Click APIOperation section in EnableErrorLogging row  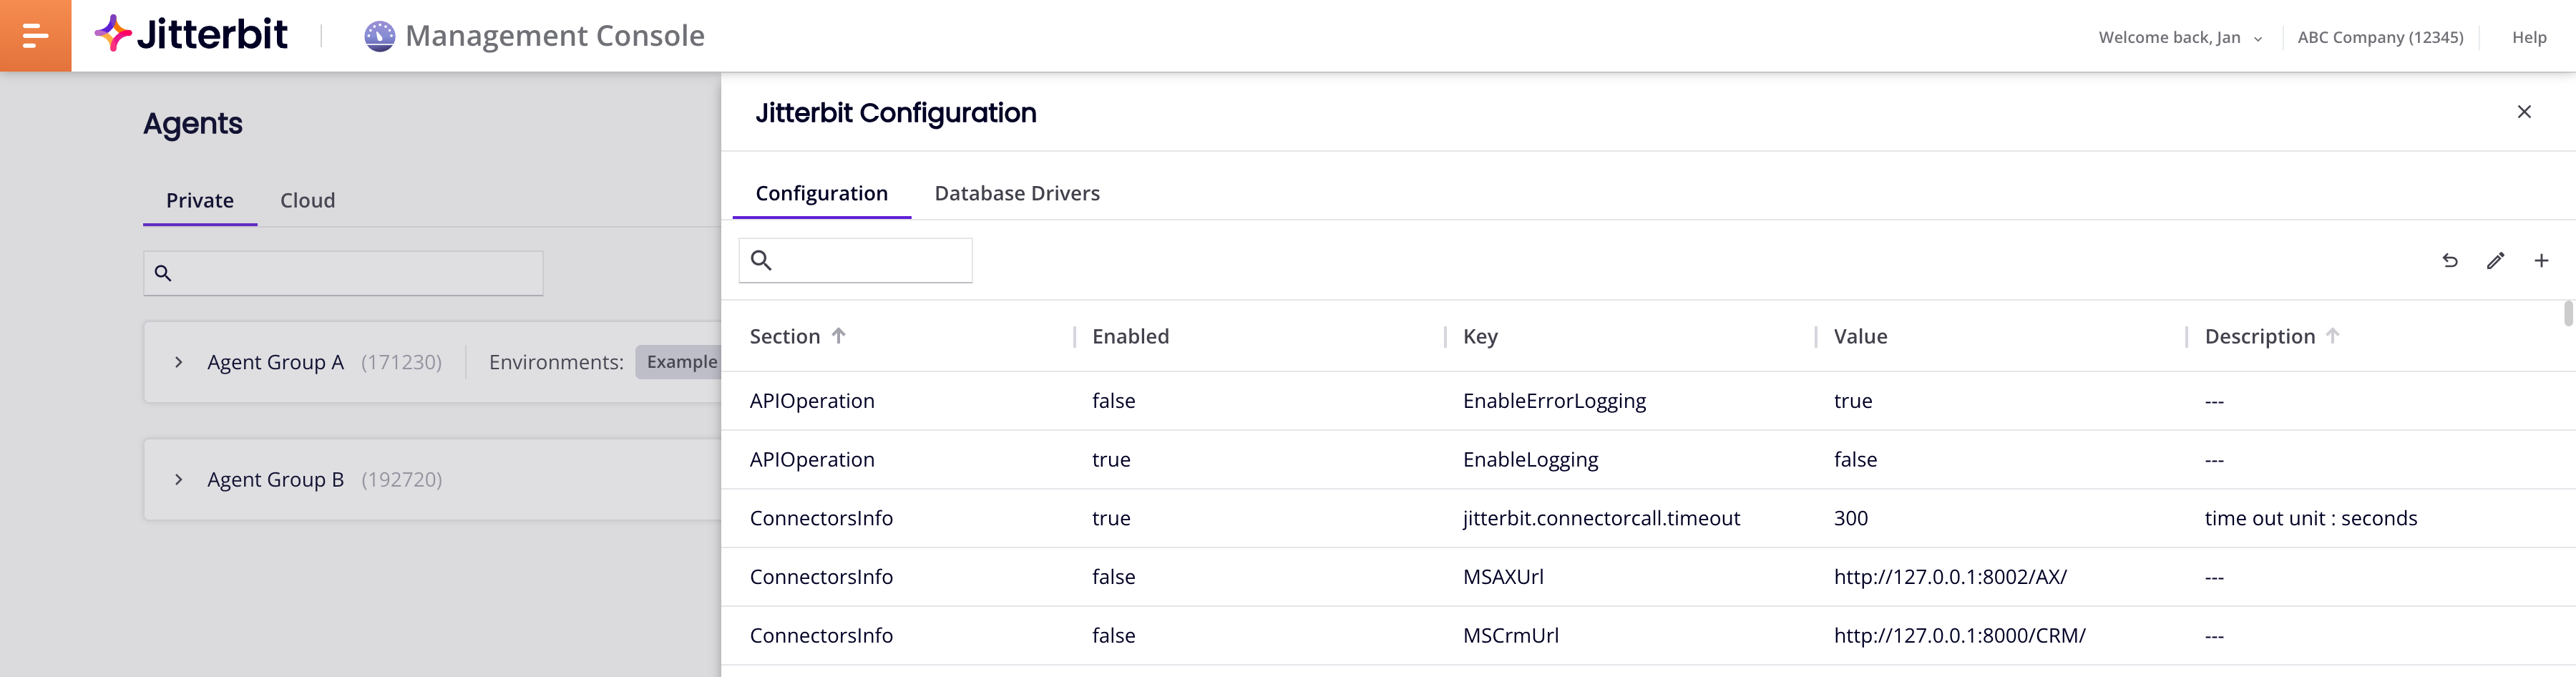pyautogui.click(x=812, y=401)
